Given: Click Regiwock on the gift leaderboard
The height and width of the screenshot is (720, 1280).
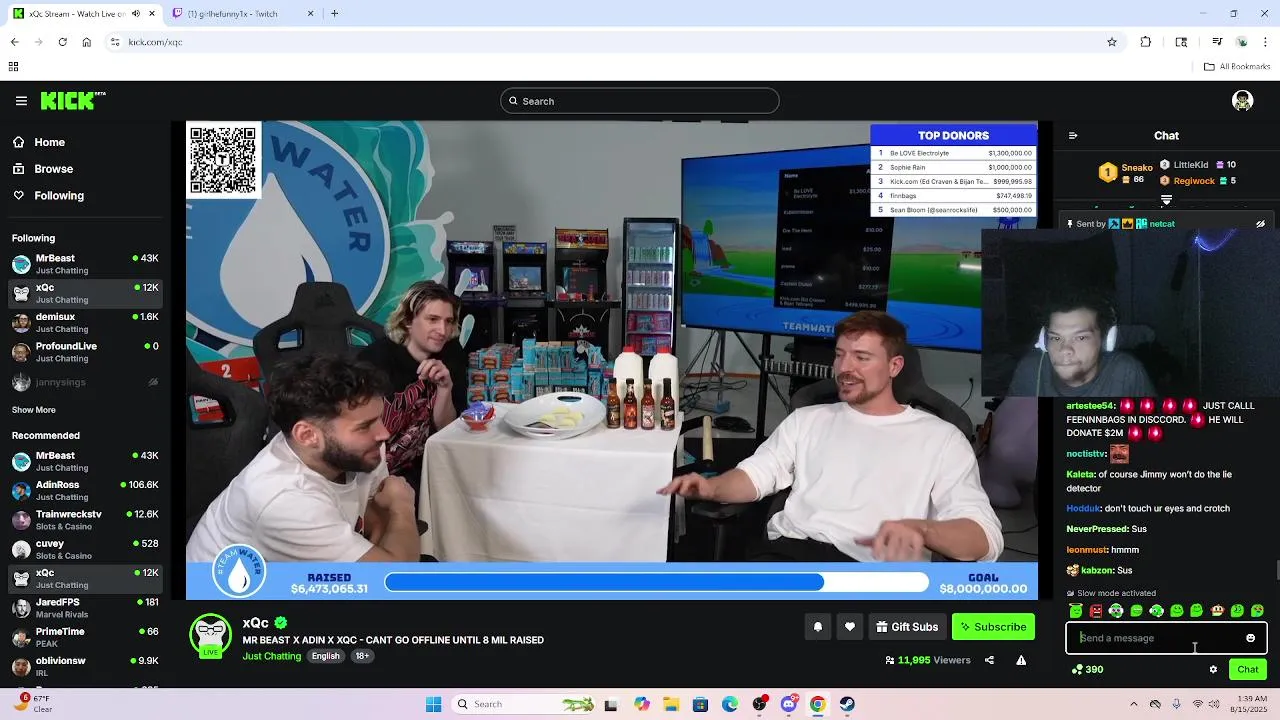Looking at the screenshot, I should (x=1198, y=181).
